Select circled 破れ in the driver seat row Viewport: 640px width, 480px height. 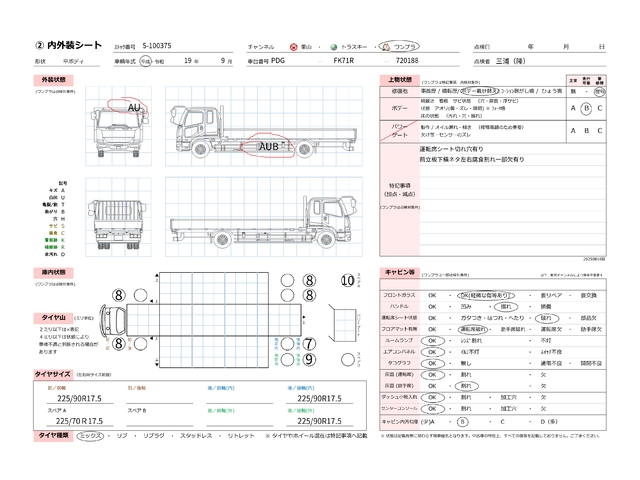547,318
